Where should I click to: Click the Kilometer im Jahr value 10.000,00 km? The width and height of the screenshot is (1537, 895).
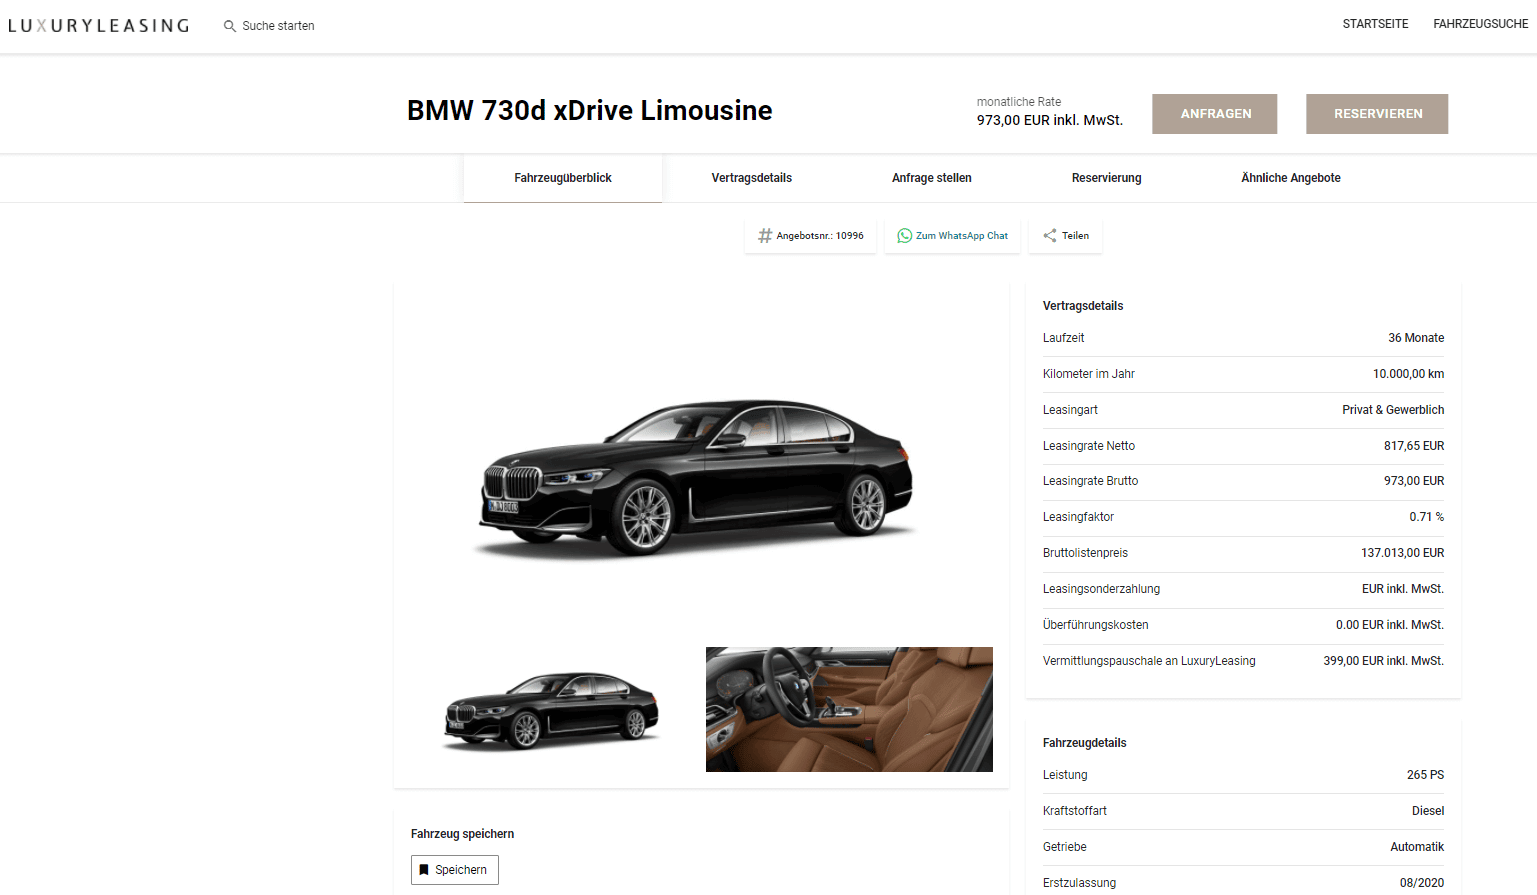[1408, 374]
